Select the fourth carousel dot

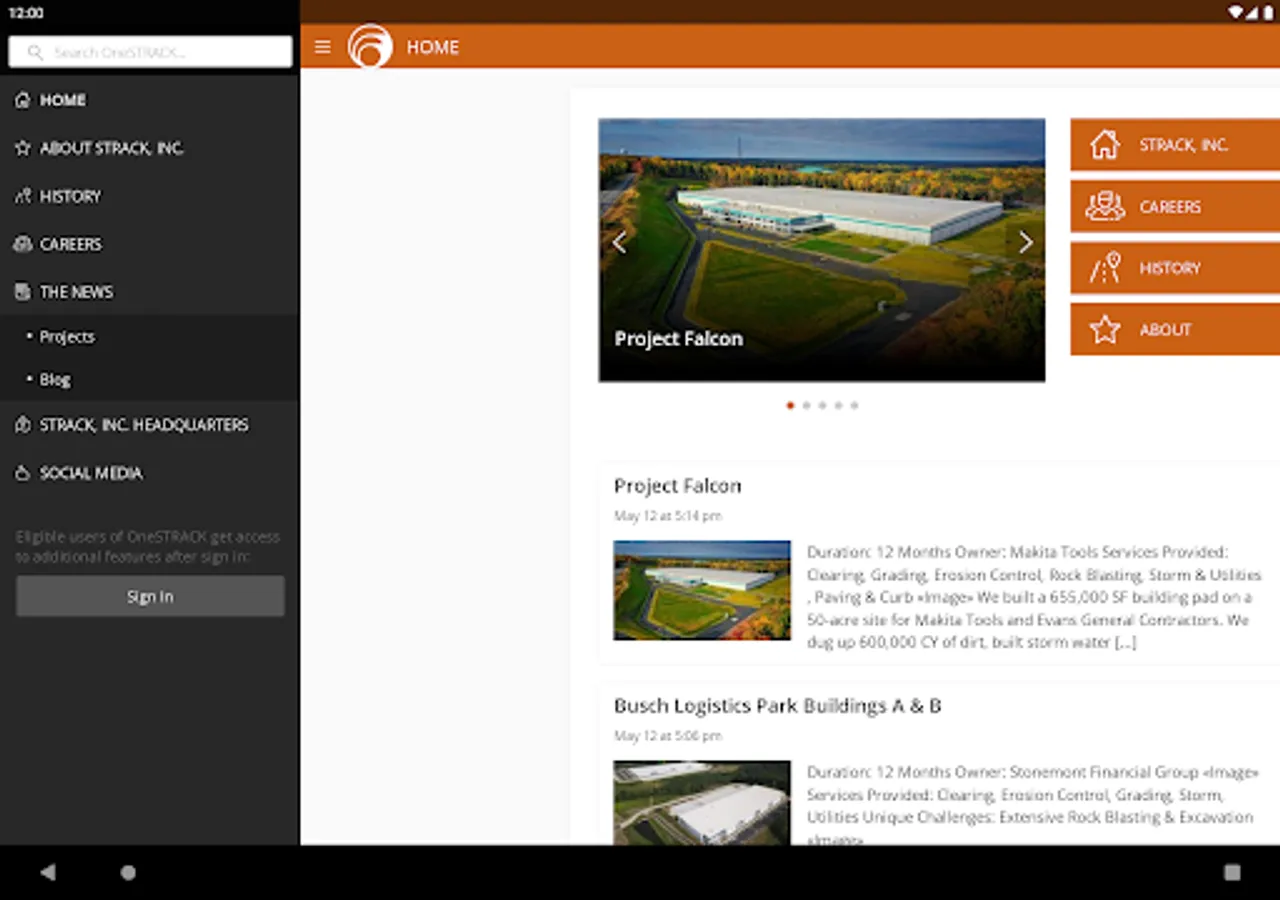pyautogui.click(x=838, y=406)
